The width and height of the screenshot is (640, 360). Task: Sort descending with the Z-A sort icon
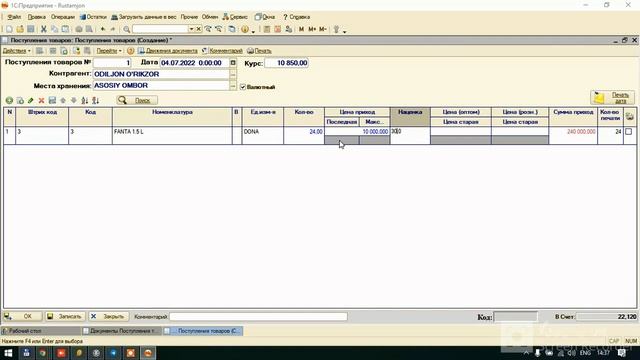pyautogui.click(x=96, y=100)
